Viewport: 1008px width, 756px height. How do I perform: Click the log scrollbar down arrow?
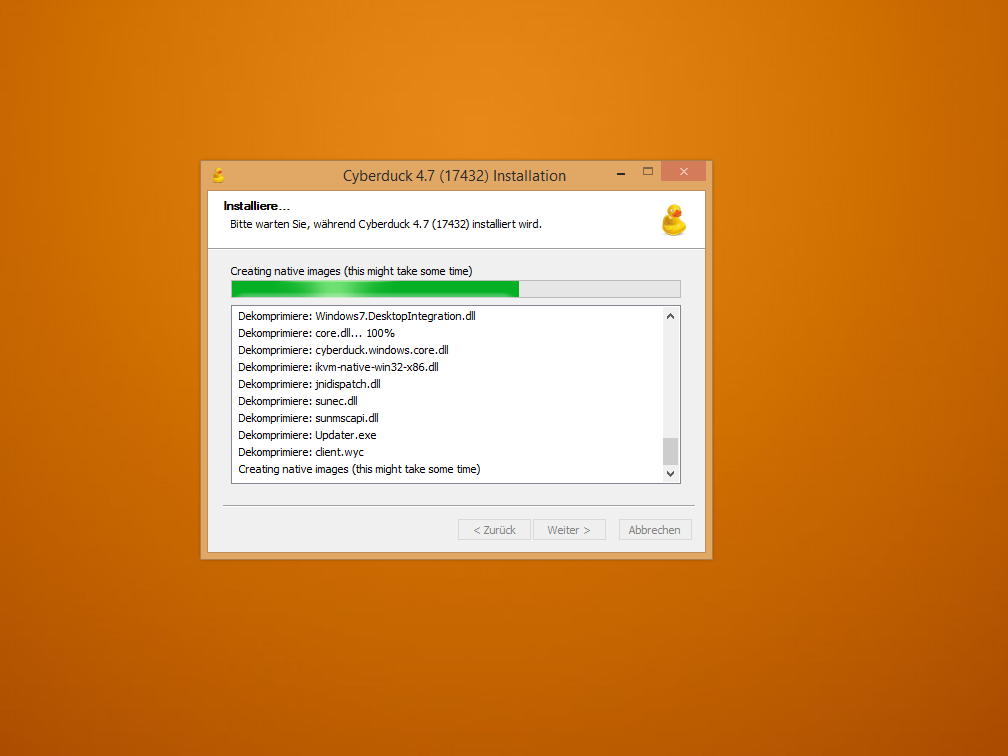coord(670,473)
